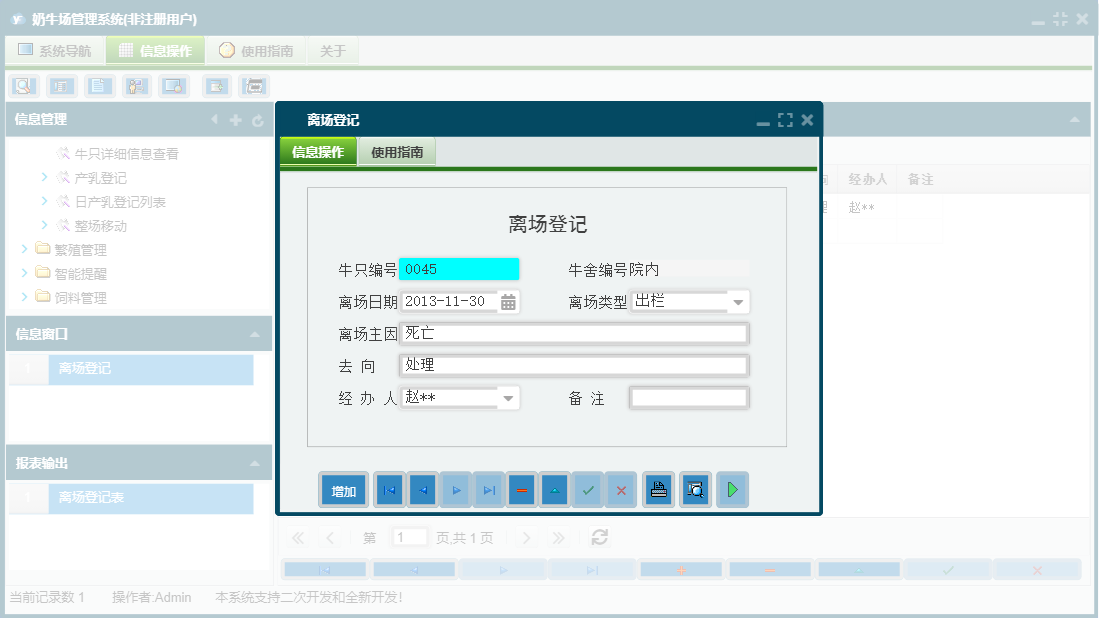Cancel editing with the red X icon
Viewport: 1099px width, 618px height.
point(621,489)
